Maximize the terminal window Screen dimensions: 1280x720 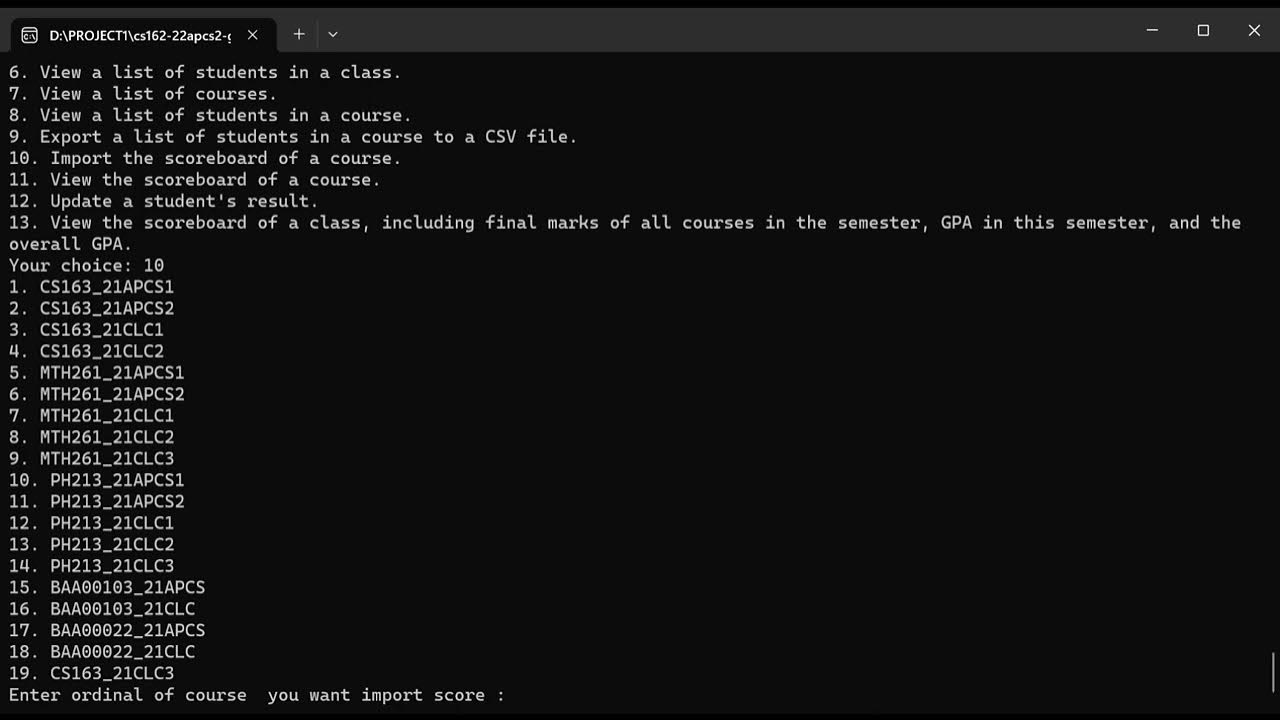pyautogui.click(x=1203, y=31)
